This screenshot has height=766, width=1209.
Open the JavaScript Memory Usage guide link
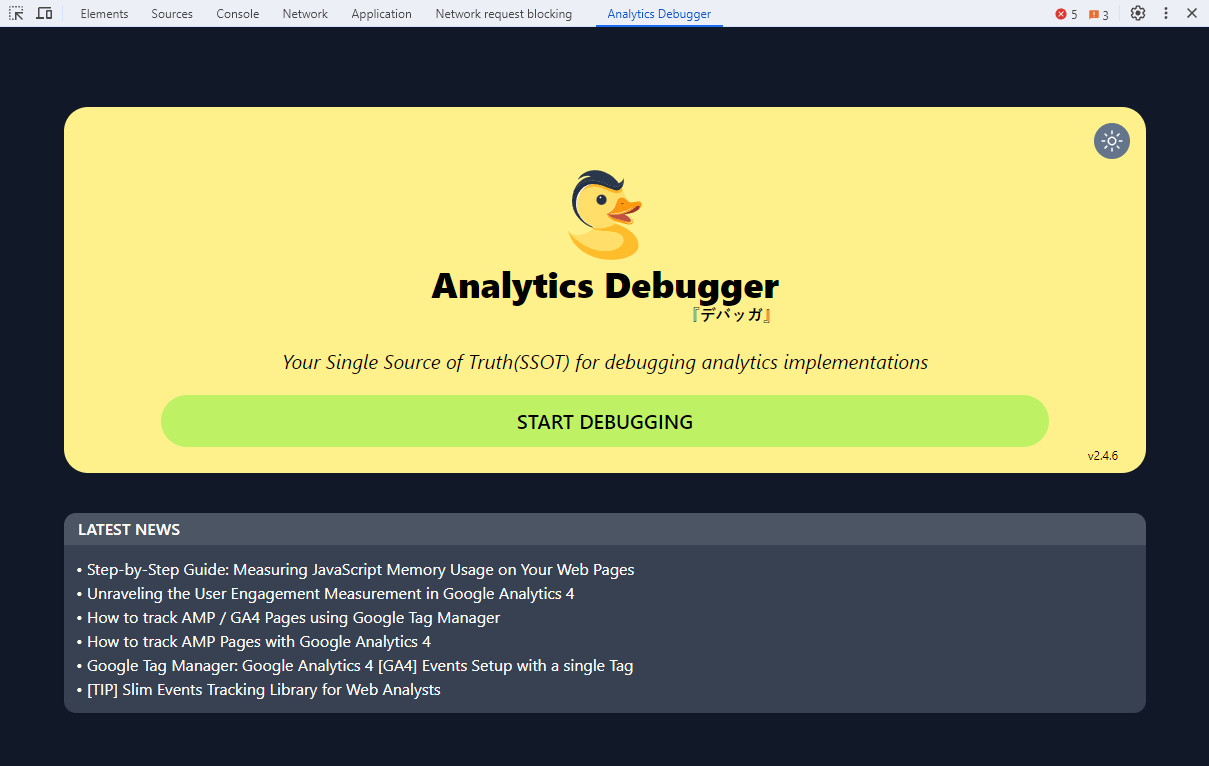[x=359, y=569]
